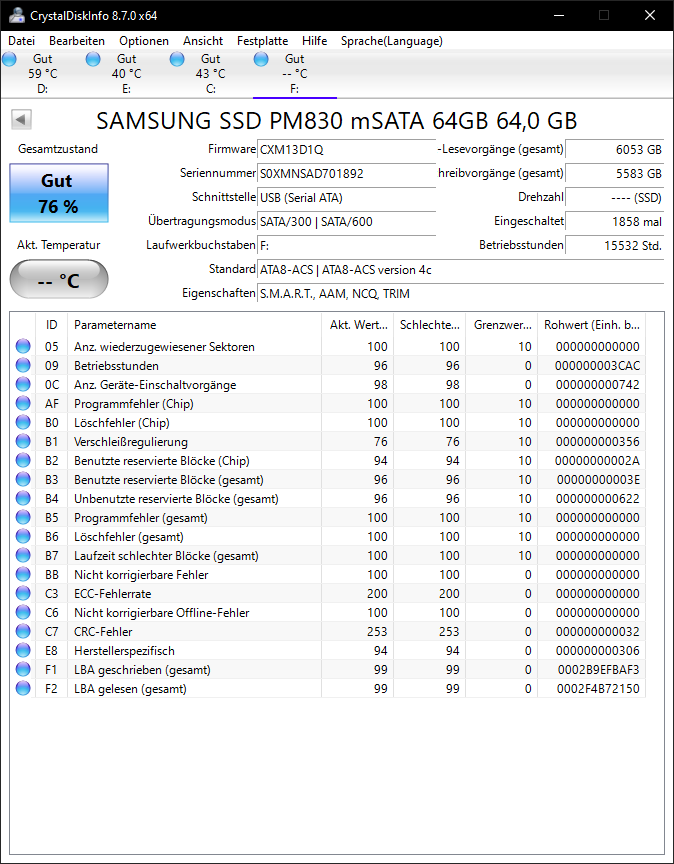Click the previous disk arrow button
This screenshot has width=674, height=864.
pyautogui.click(x=21, y=119)
